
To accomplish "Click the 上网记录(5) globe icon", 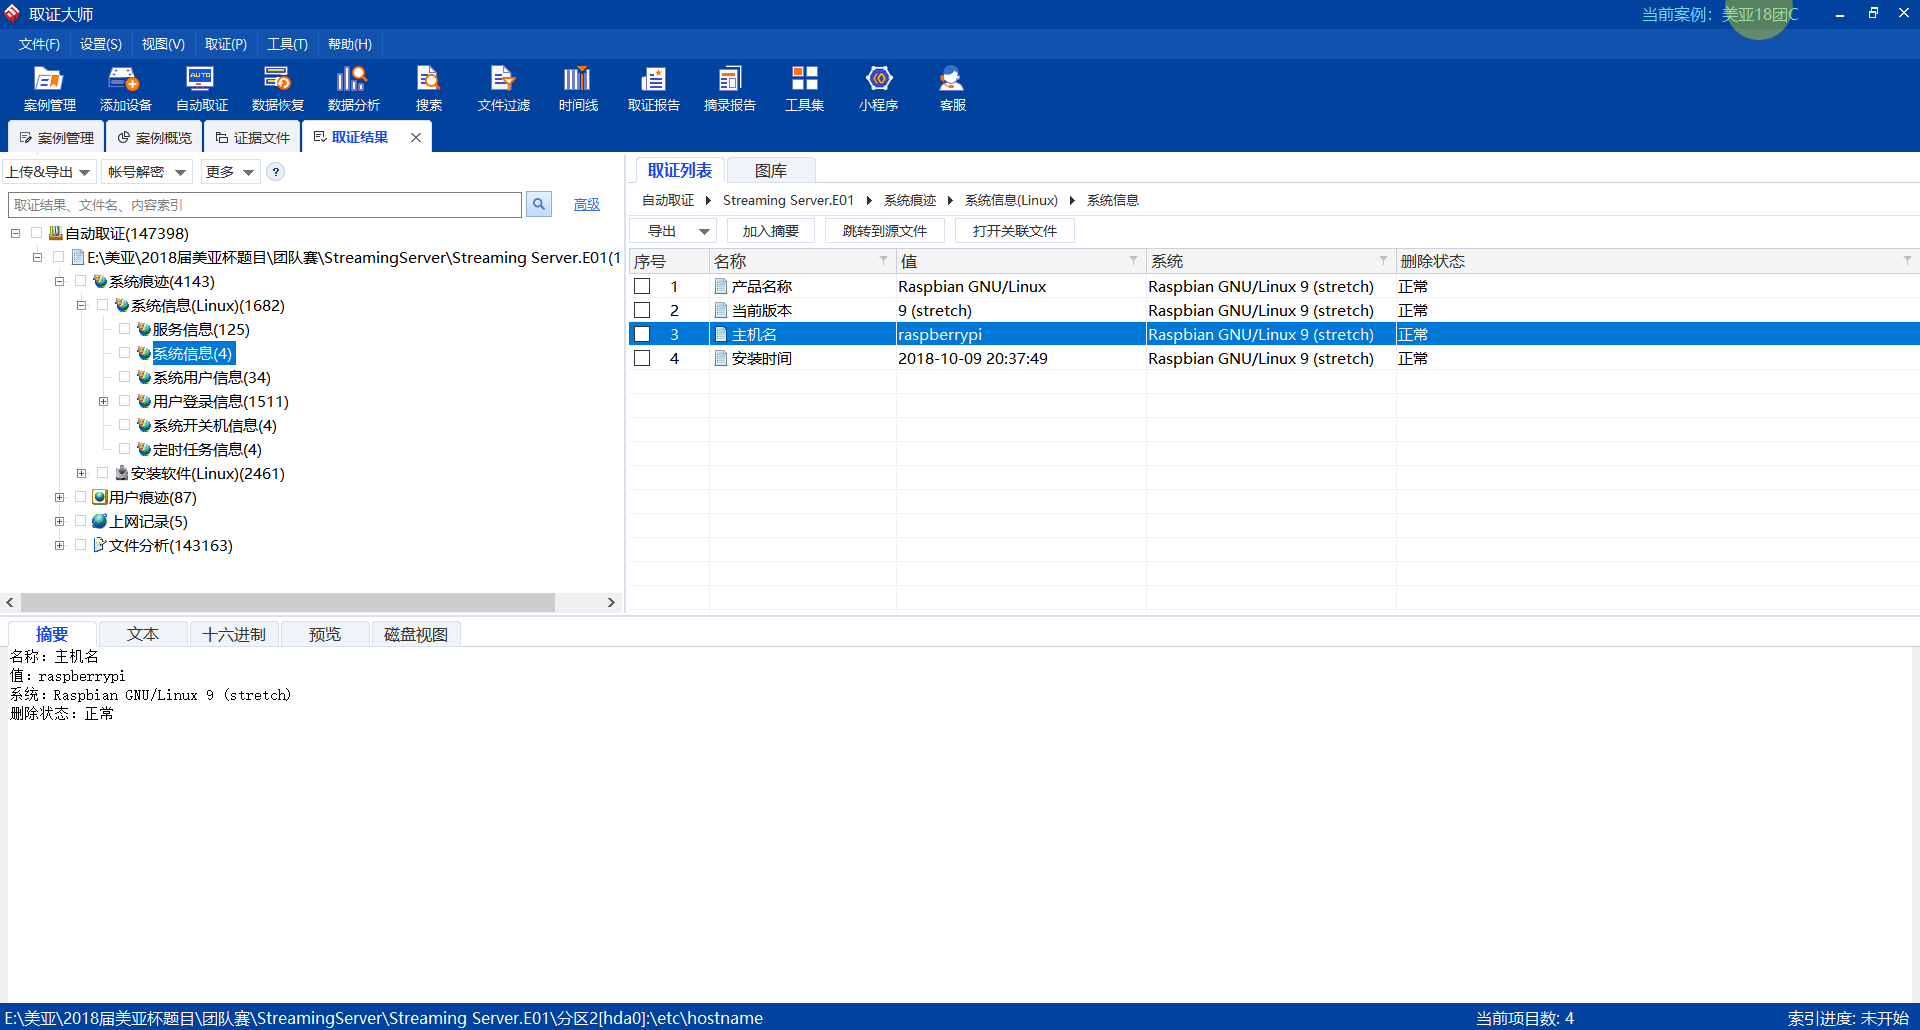I will point(100,521).
